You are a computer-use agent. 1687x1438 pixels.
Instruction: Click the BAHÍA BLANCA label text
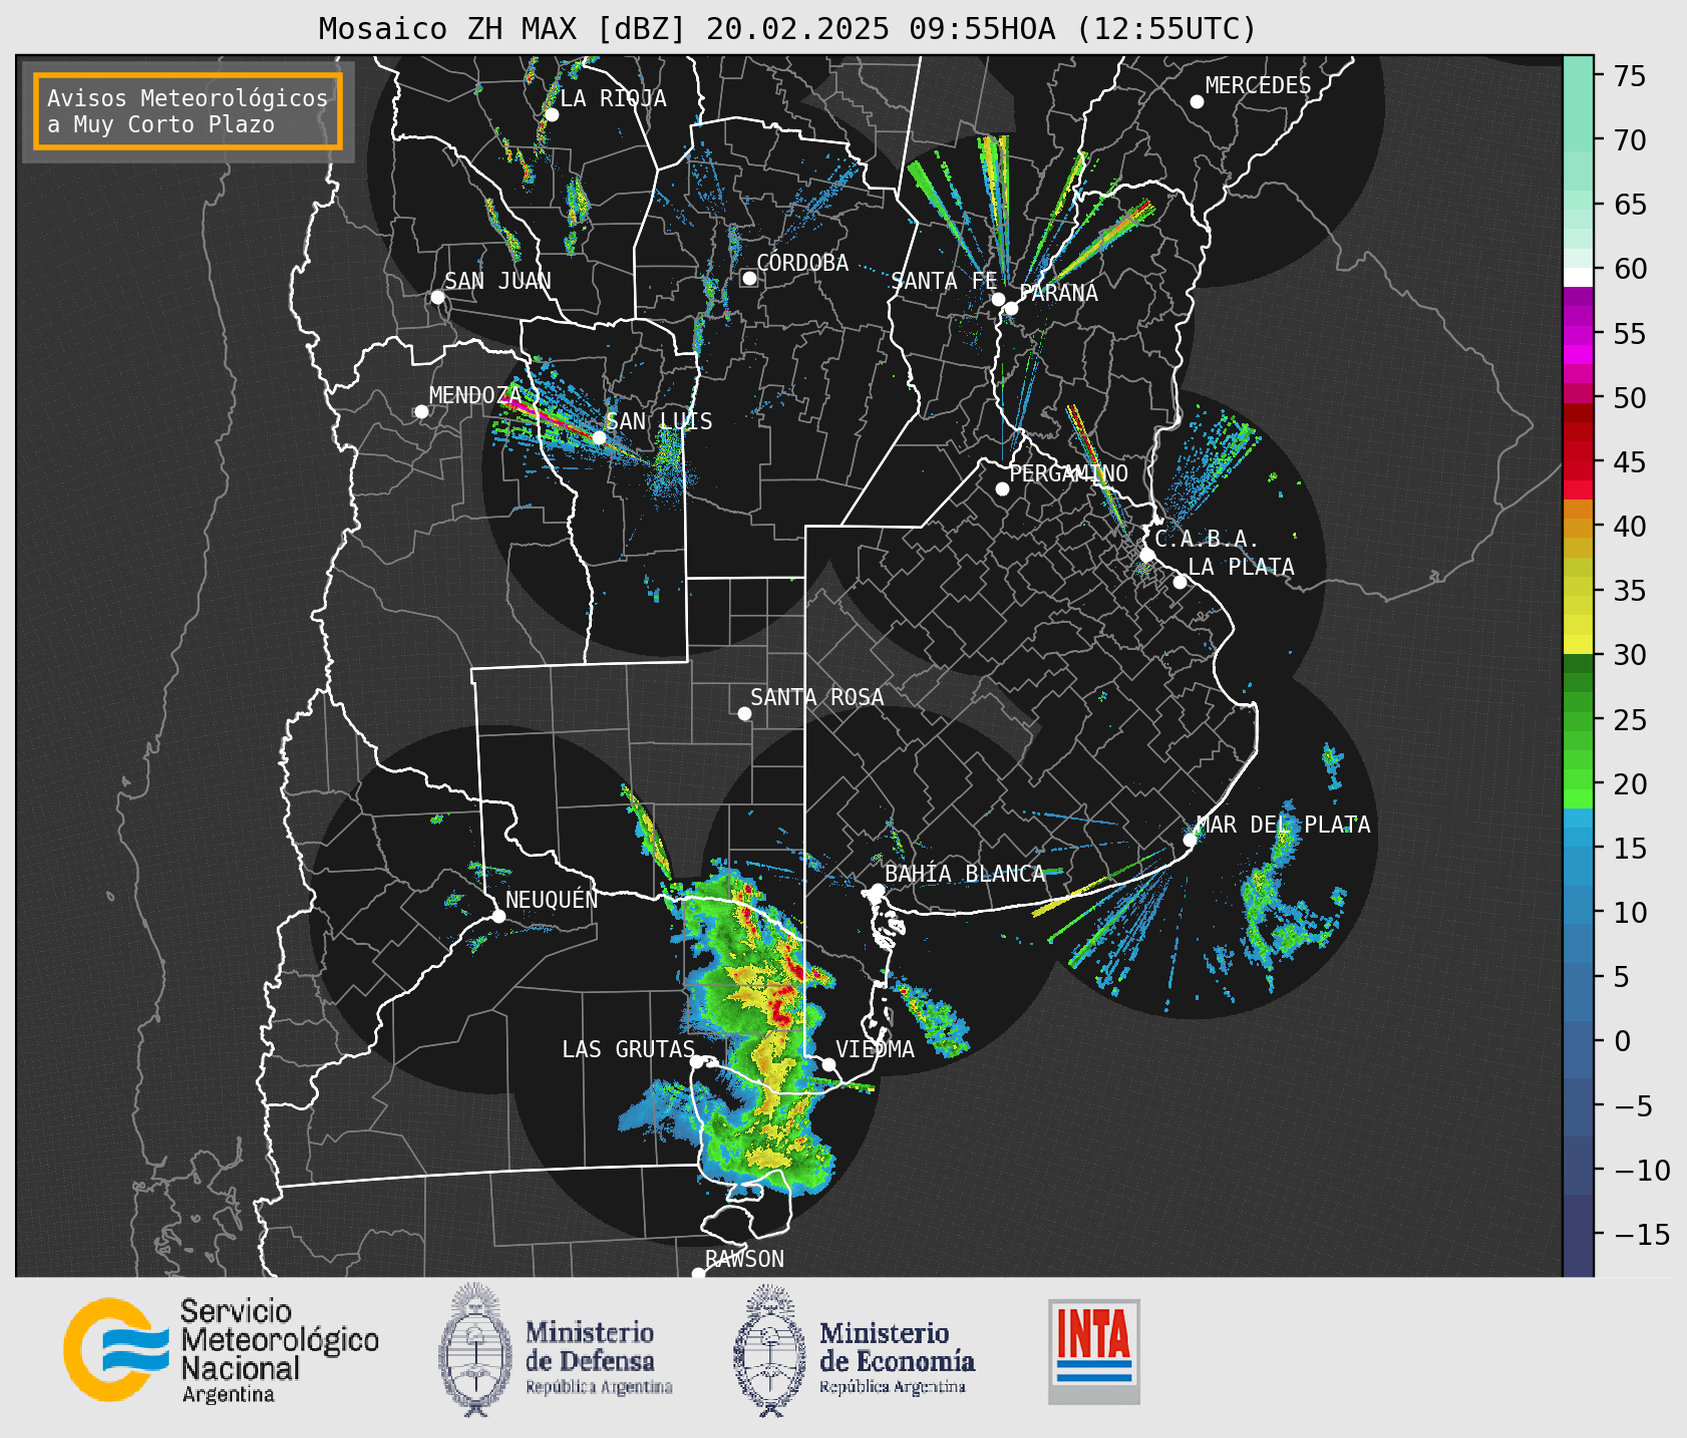[965, 874]
